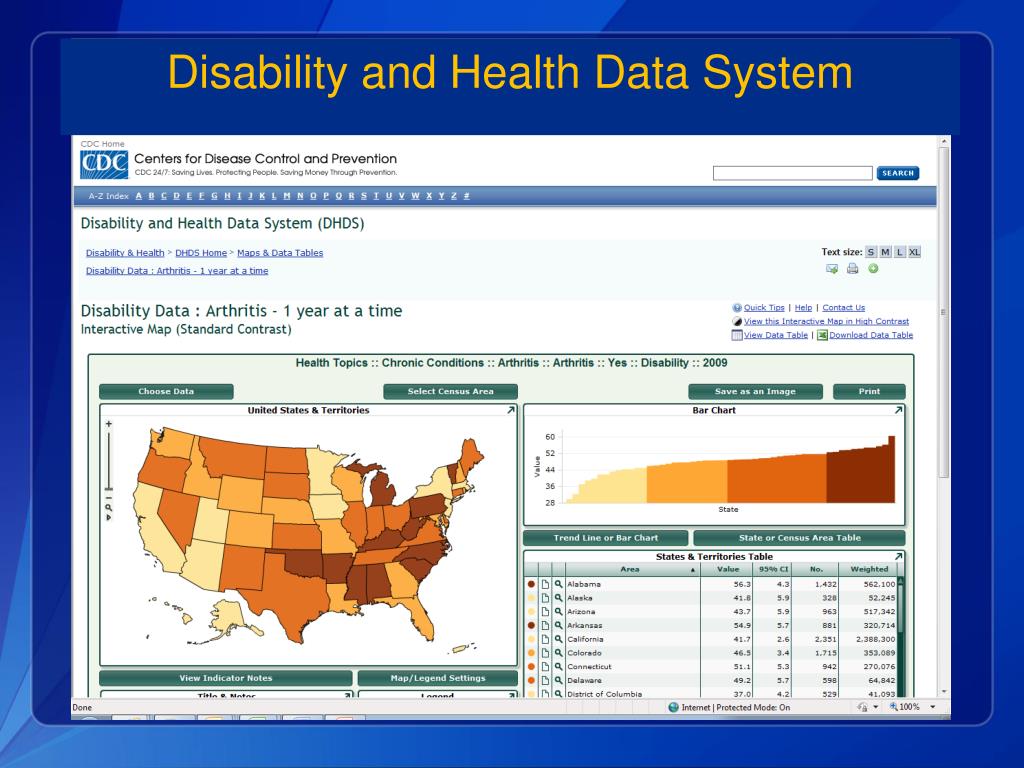Open Map/Legend Settings

(x=438, y=678)
